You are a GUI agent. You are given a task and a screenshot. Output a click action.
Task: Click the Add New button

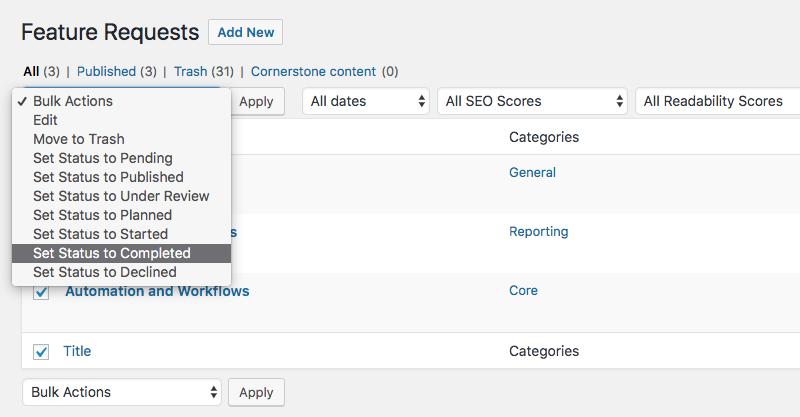pyautogui.click(x=246, y=32)
